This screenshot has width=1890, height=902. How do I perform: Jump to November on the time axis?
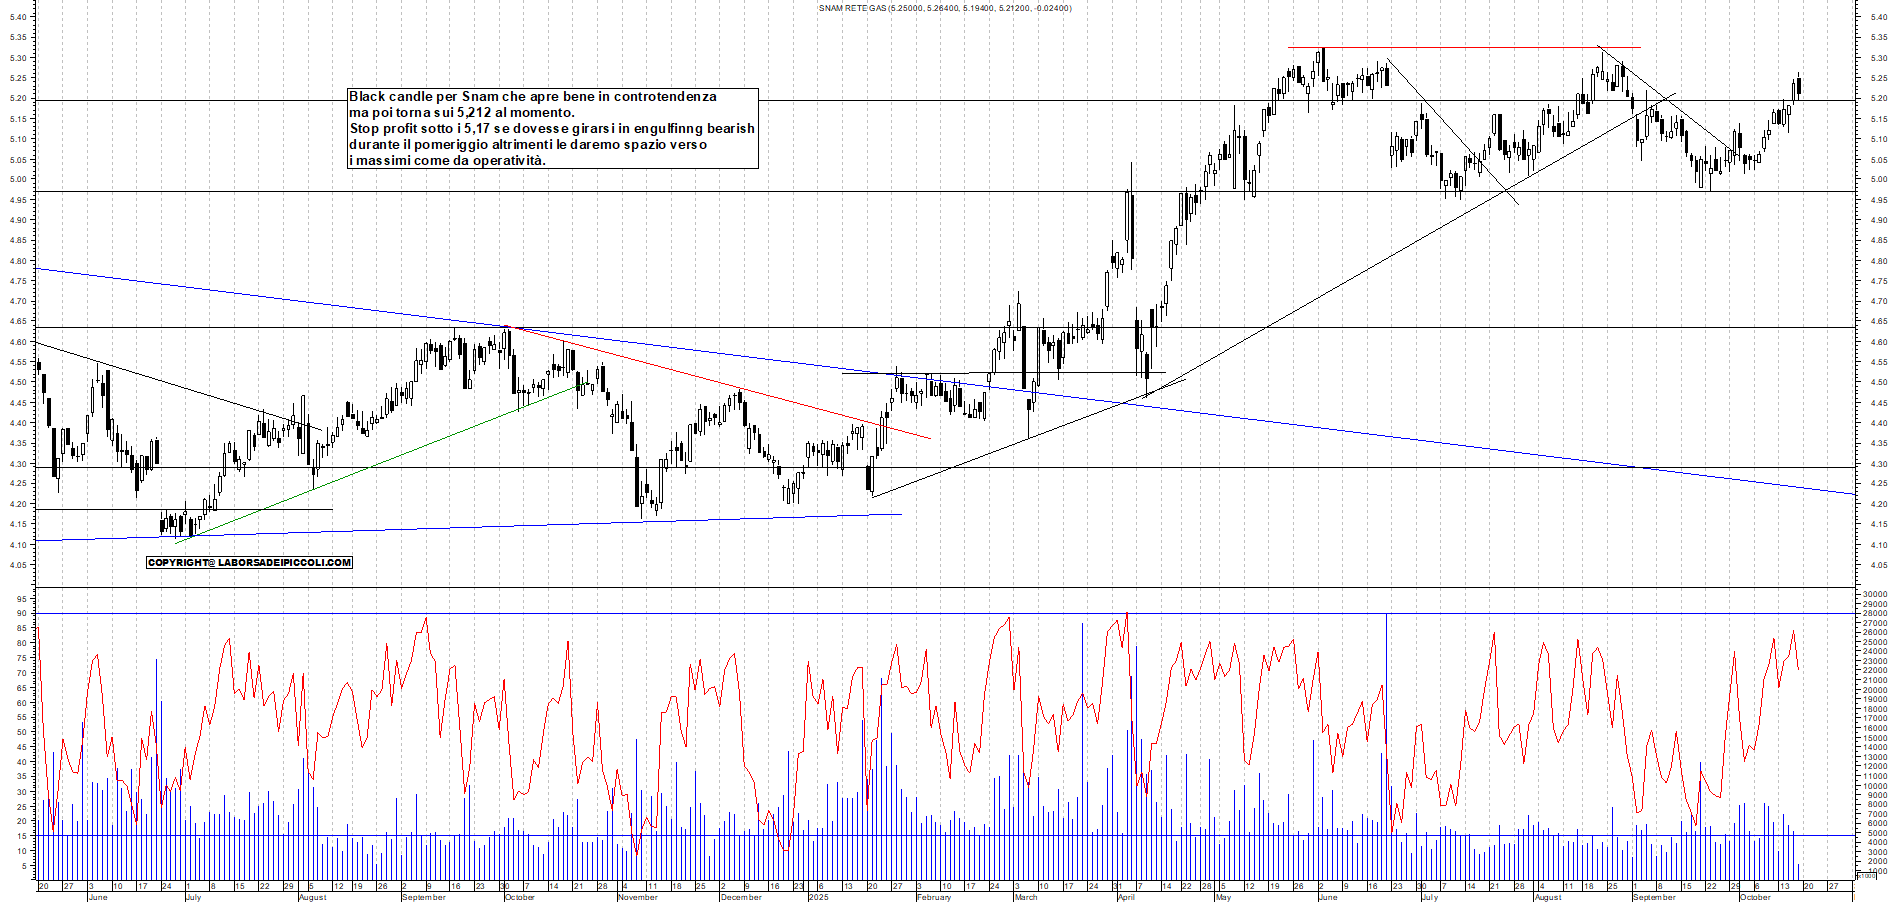[x=637, y=897]
